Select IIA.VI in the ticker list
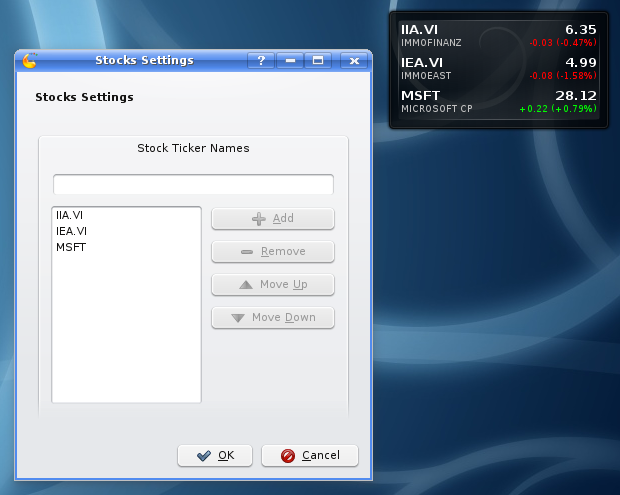620x495 pixels. tap(126, 215)
